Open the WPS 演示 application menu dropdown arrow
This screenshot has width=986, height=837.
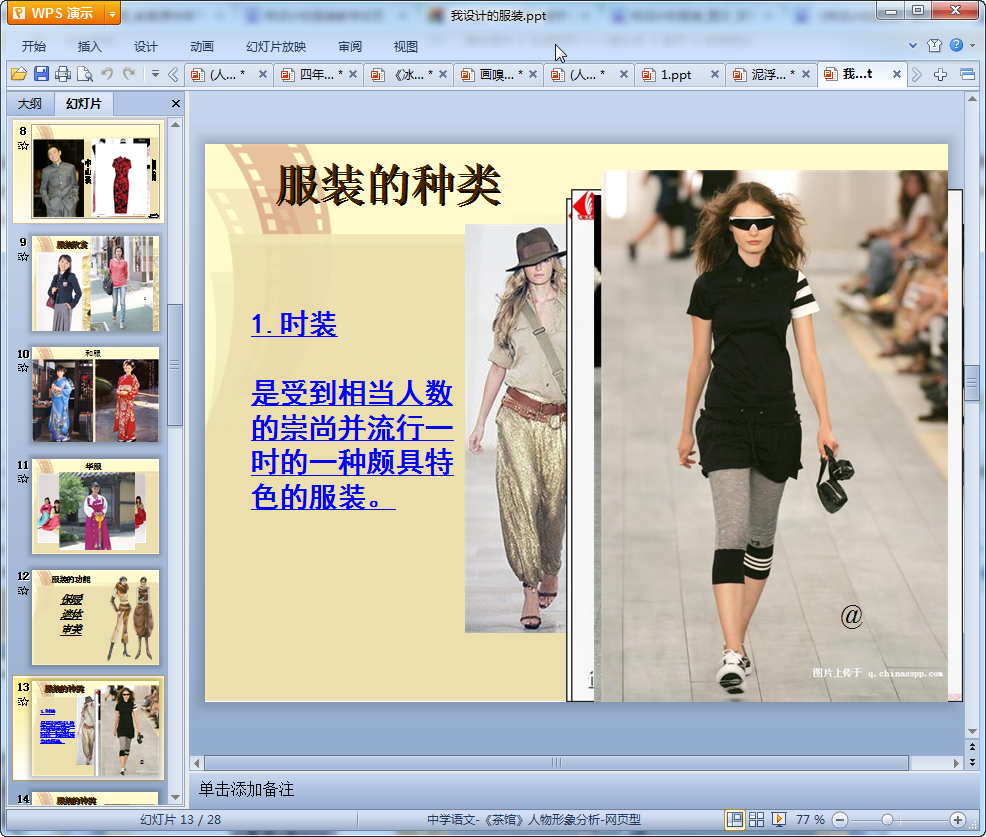click(x=112, y=13)
